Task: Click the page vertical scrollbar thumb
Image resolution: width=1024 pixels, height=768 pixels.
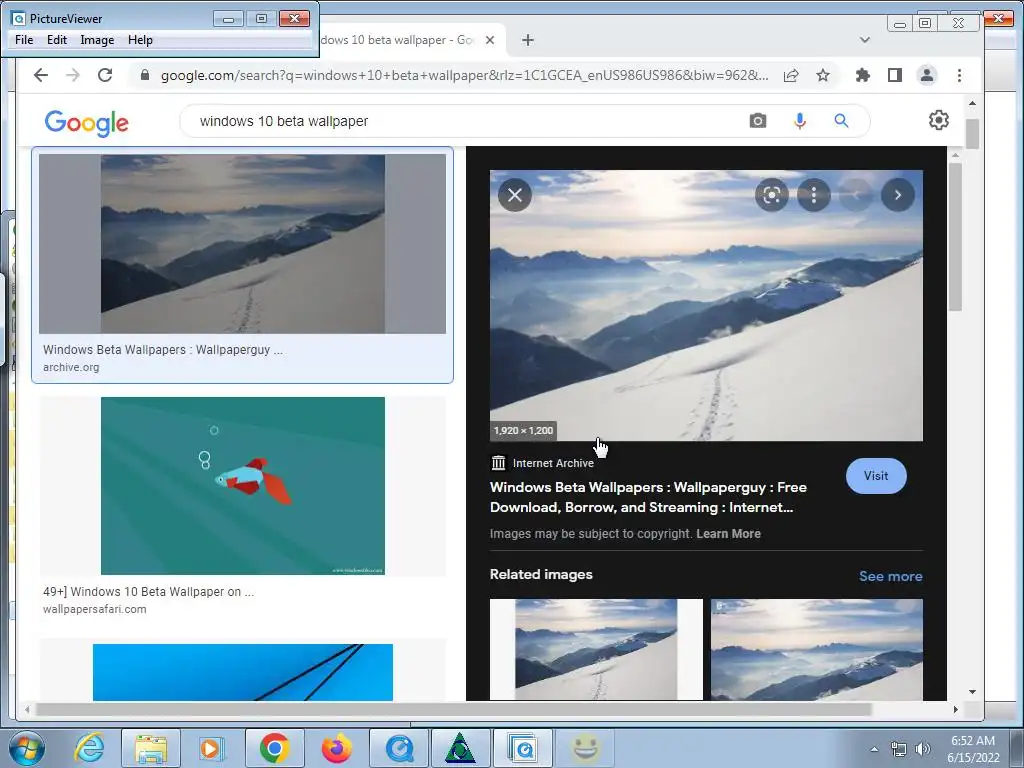Action: click(972, 133)
